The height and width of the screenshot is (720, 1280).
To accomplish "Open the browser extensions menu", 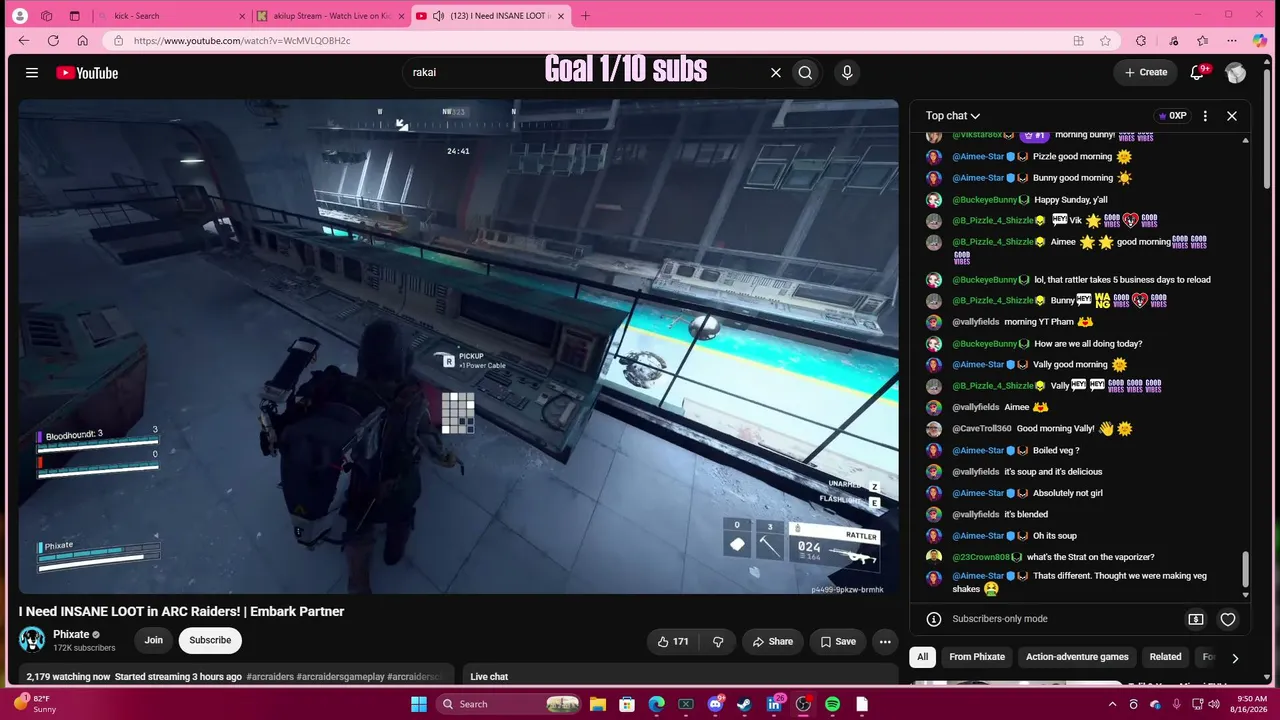I will point(1141,41).
